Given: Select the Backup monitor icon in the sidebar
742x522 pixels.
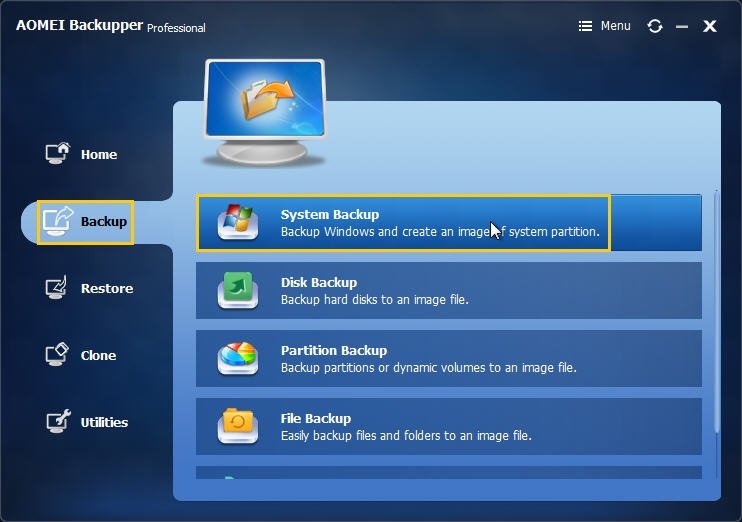Looking at the screenshot, I should (x=57, y=221).
